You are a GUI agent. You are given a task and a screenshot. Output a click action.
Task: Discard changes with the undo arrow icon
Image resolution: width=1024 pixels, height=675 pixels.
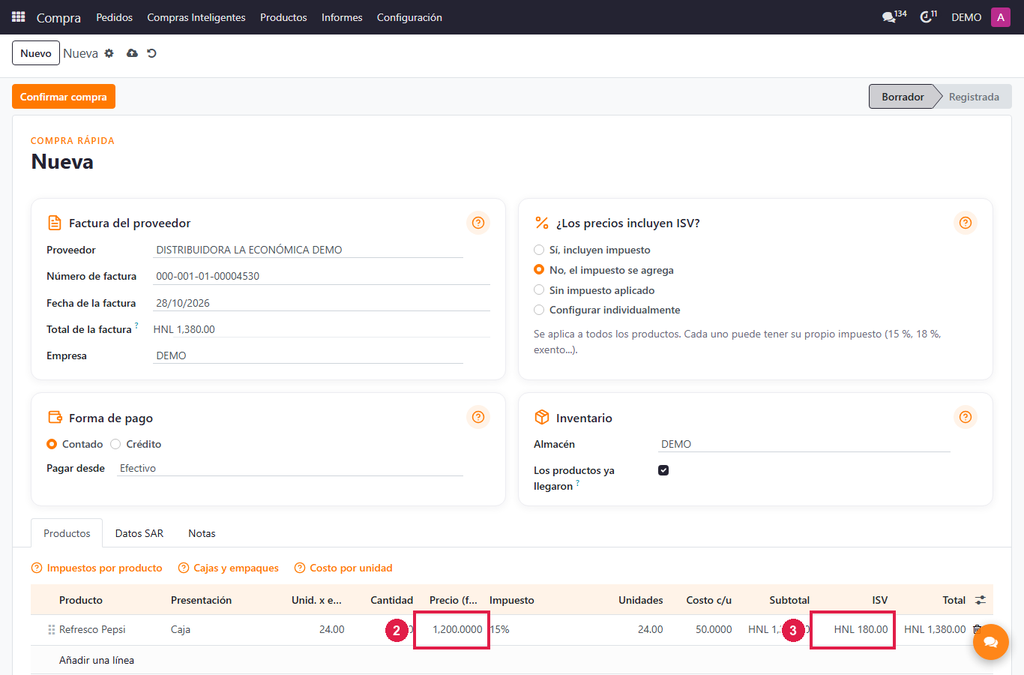pos(152,54)
